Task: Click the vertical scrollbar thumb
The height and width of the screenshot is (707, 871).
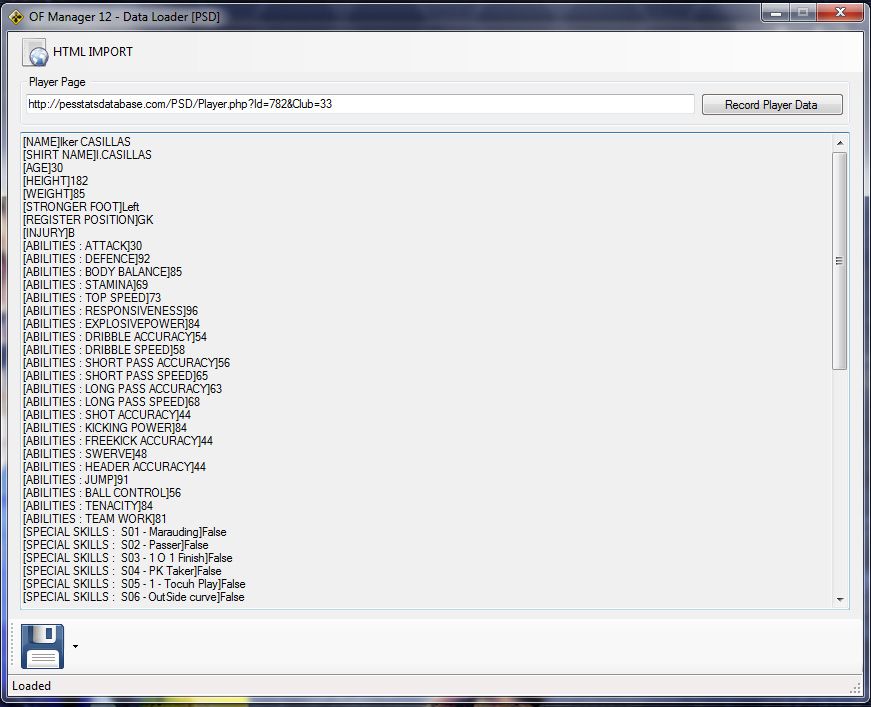Action: pyautogui.click(x=839, y=260)
